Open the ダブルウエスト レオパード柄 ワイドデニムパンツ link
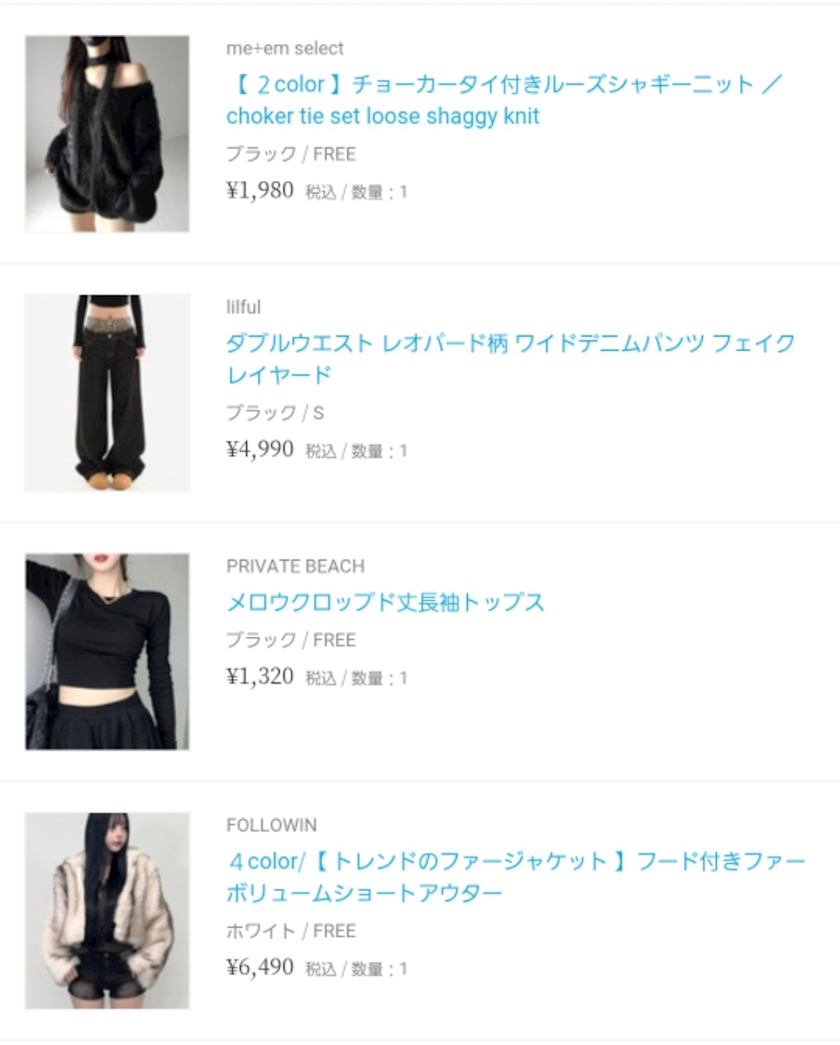 (511, 359)
